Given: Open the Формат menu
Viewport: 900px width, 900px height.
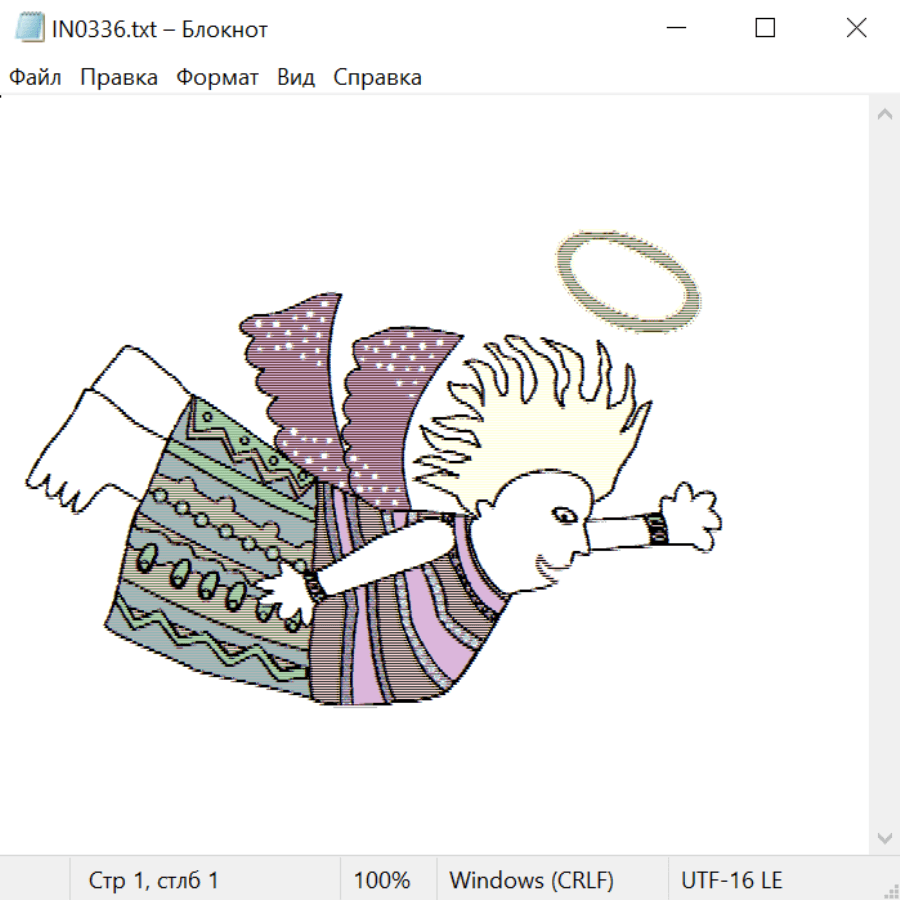Looking at the screenshot, I should click(217, 78).
